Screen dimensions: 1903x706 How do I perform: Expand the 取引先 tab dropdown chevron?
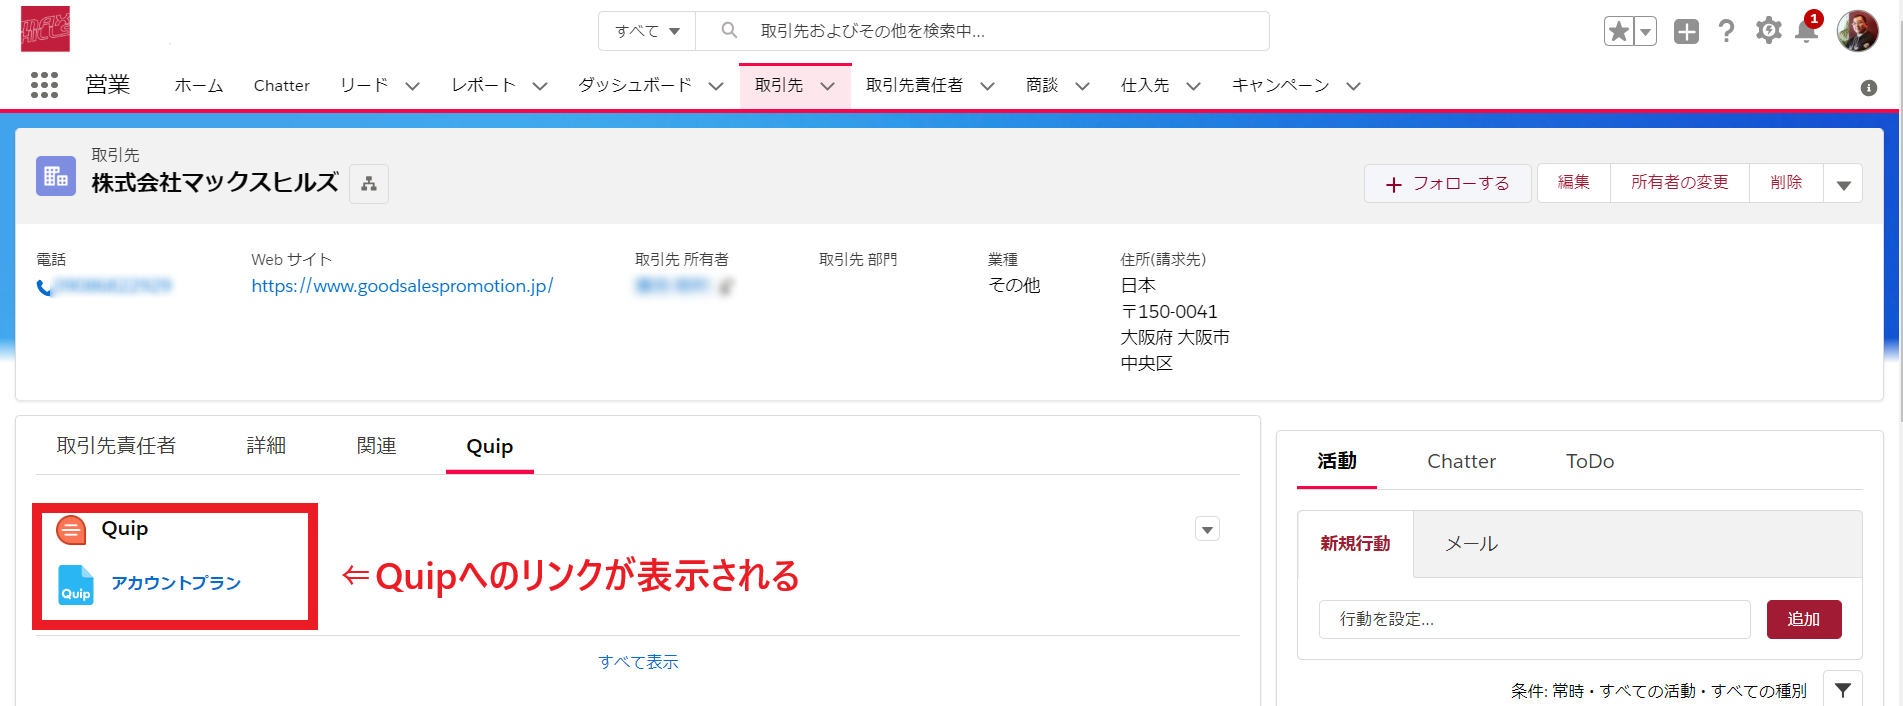tap(828, 86)
